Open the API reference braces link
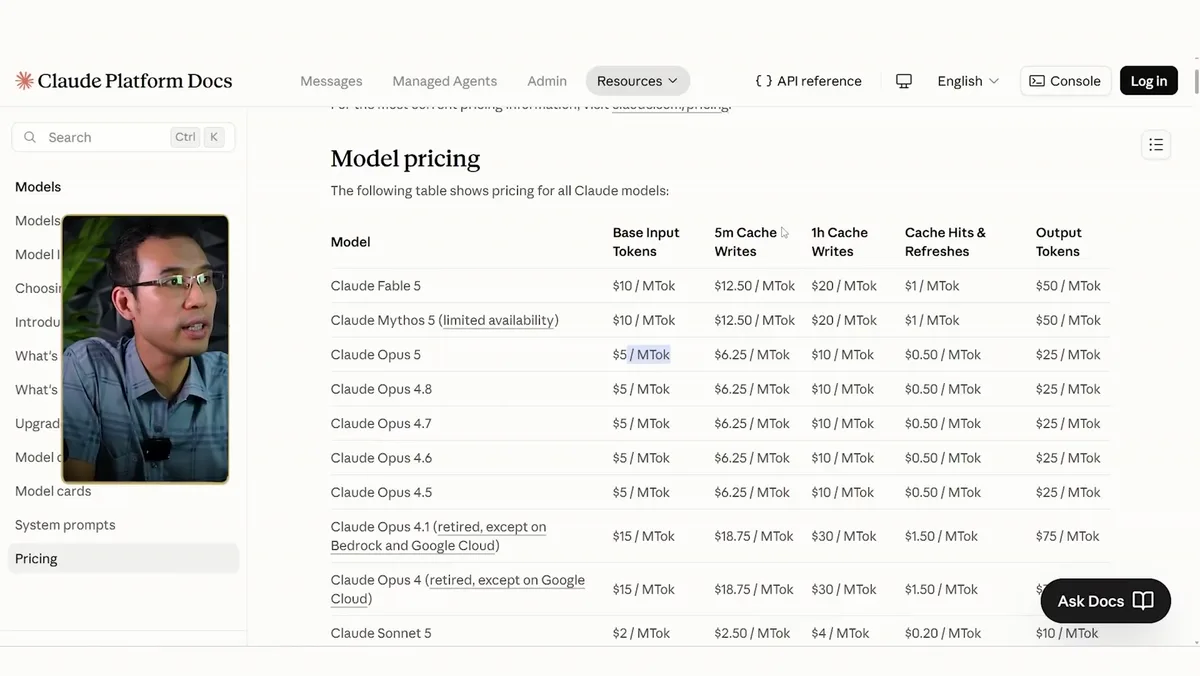The image size is (1200, 676). pyautogui.click(x=808, y=81)
